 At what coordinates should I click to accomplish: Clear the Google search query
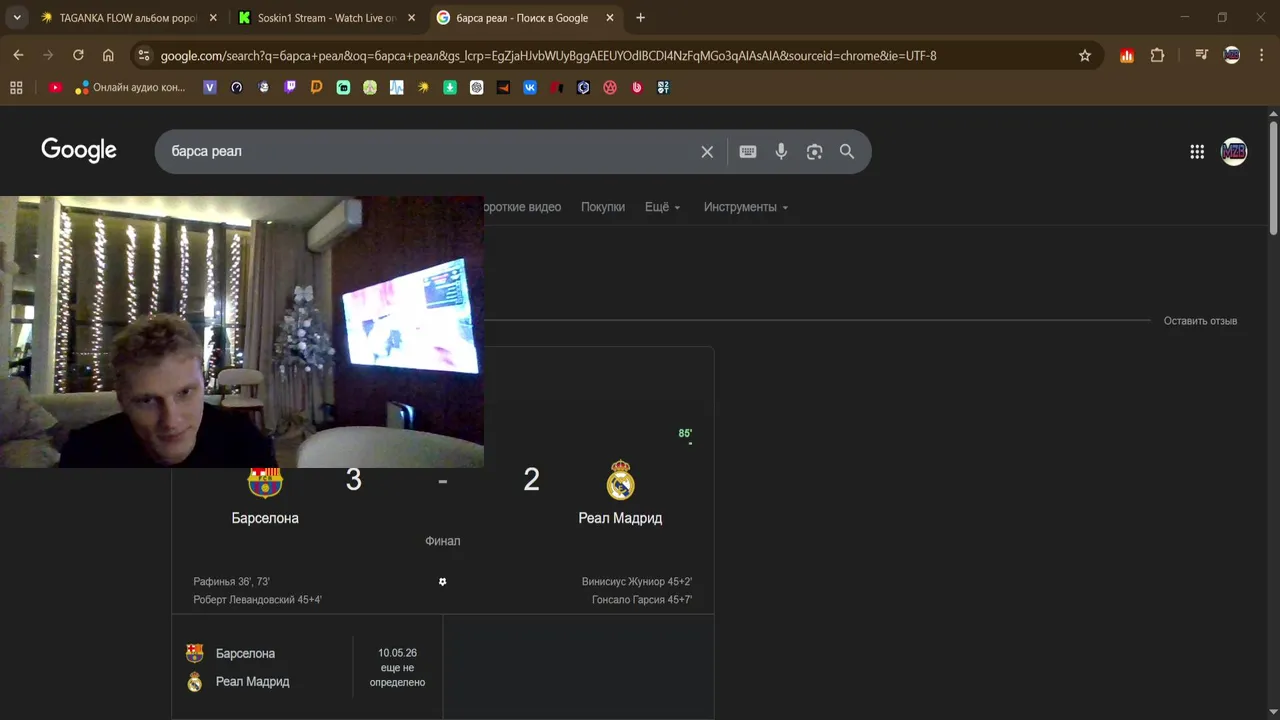point(707,151)
